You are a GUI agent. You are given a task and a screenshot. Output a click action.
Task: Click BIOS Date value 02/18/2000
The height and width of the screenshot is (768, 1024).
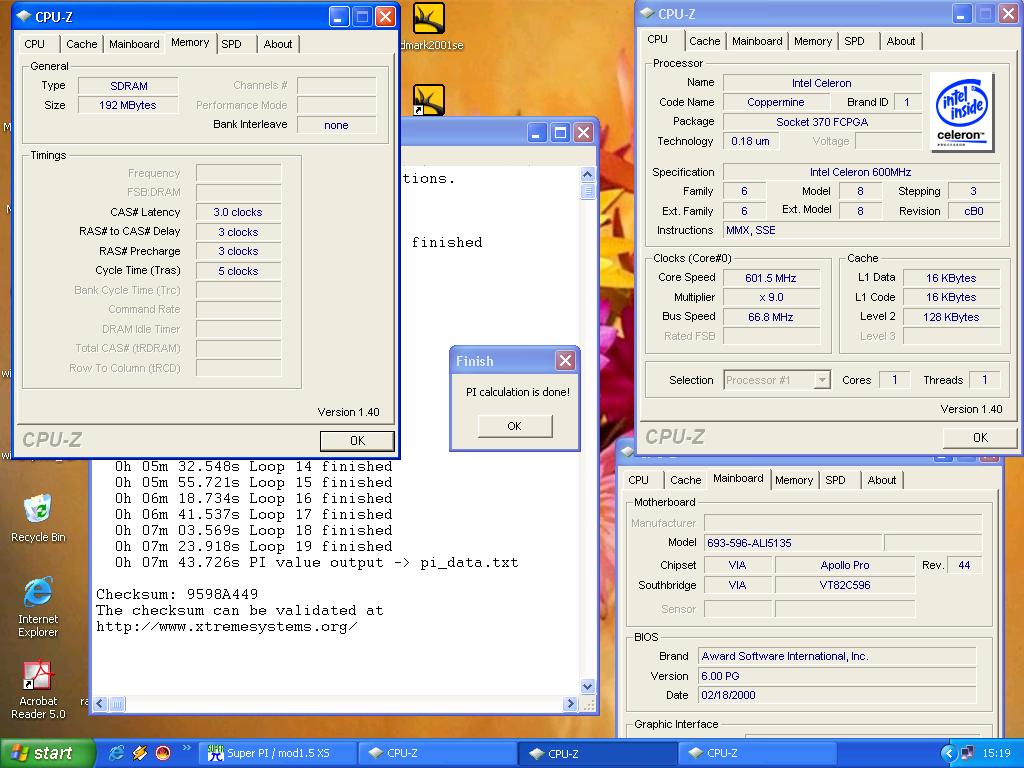pyautogui.click(x=837, y=696)
